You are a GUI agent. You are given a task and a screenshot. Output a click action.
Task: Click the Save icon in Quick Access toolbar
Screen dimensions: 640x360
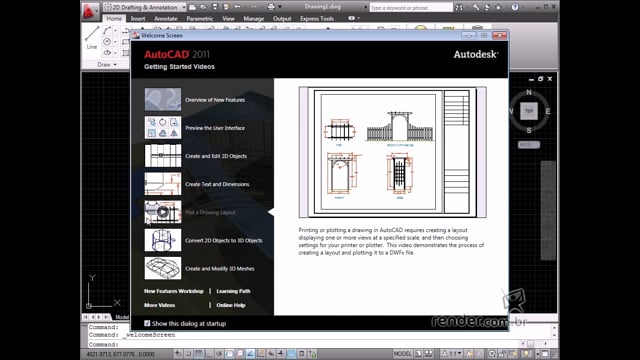pyautogui.click(x=215, y=7)
